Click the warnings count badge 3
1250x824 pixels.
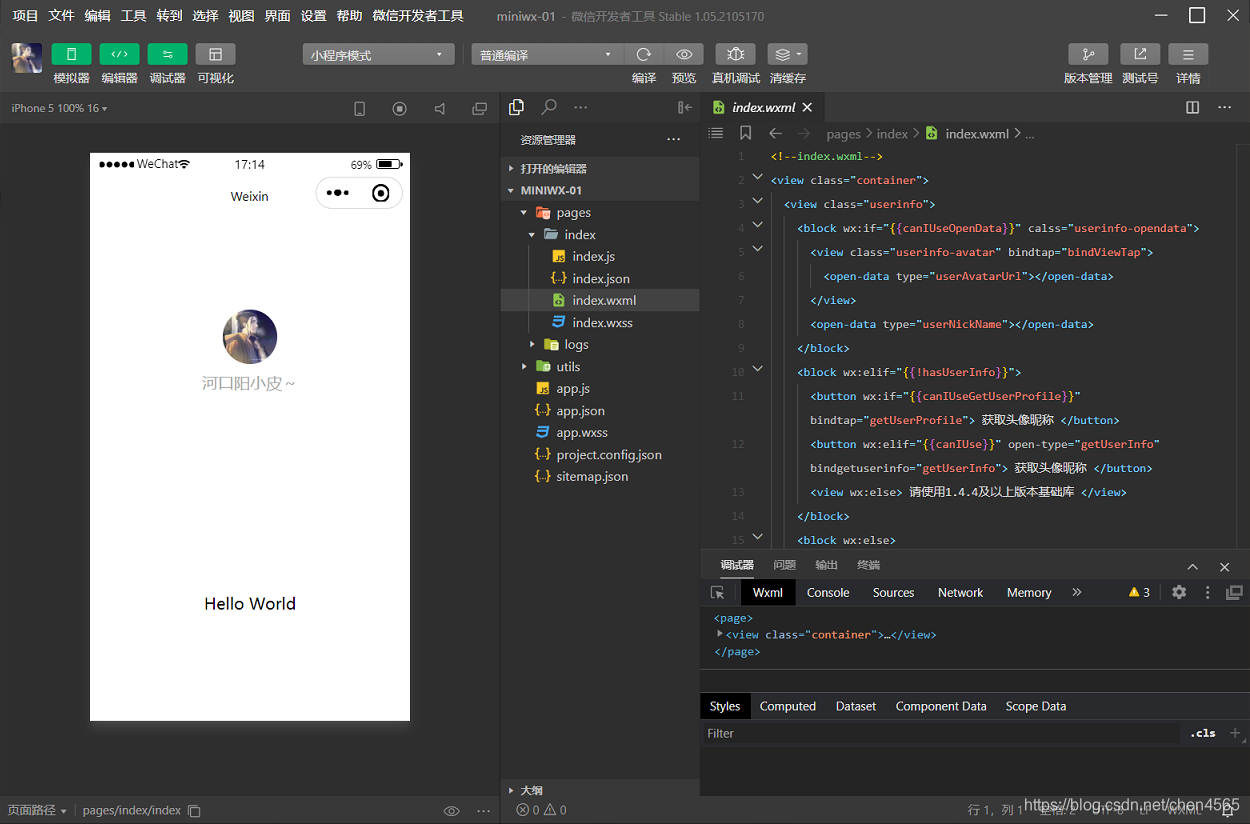pos(1139,593)
